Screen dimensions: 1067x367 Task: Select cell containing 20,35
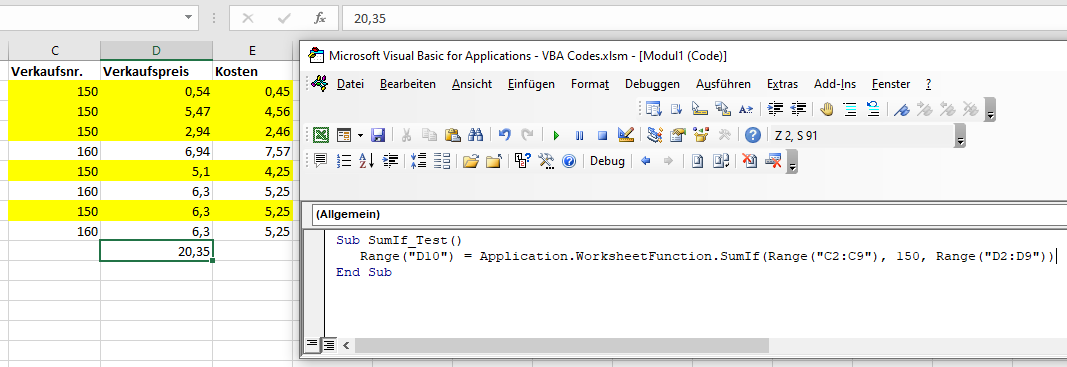pyautogui.click(x=157, y=251)
